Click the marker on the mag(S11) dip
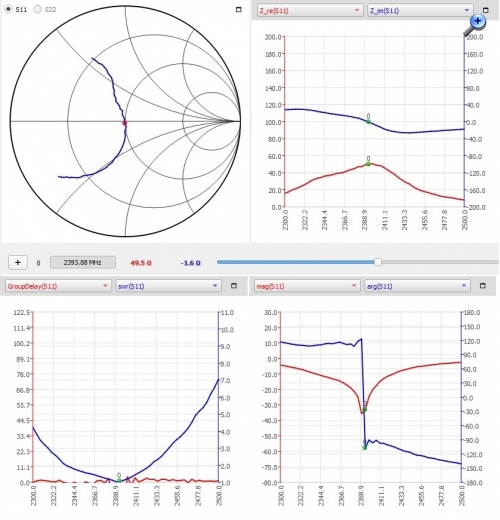Viewport: 500px width, 520px height. coord(365,409)
